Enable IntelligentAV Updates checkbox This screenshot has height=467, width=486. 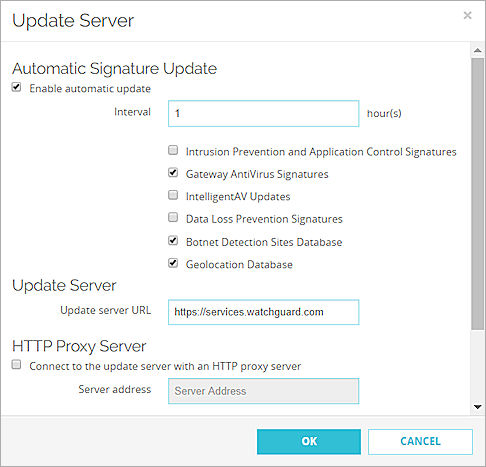(173, 195)
